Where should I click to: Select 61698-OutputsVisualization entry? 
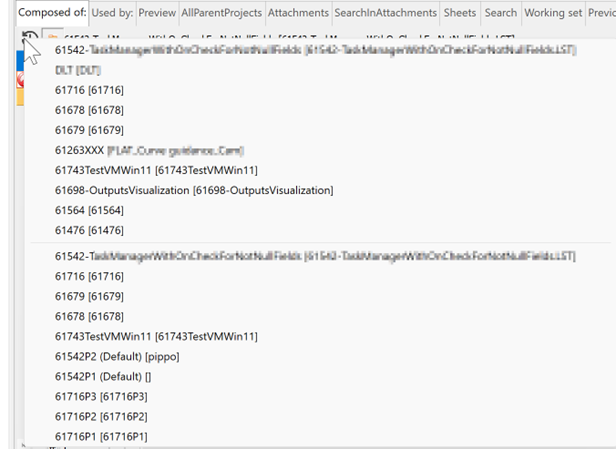194,191
